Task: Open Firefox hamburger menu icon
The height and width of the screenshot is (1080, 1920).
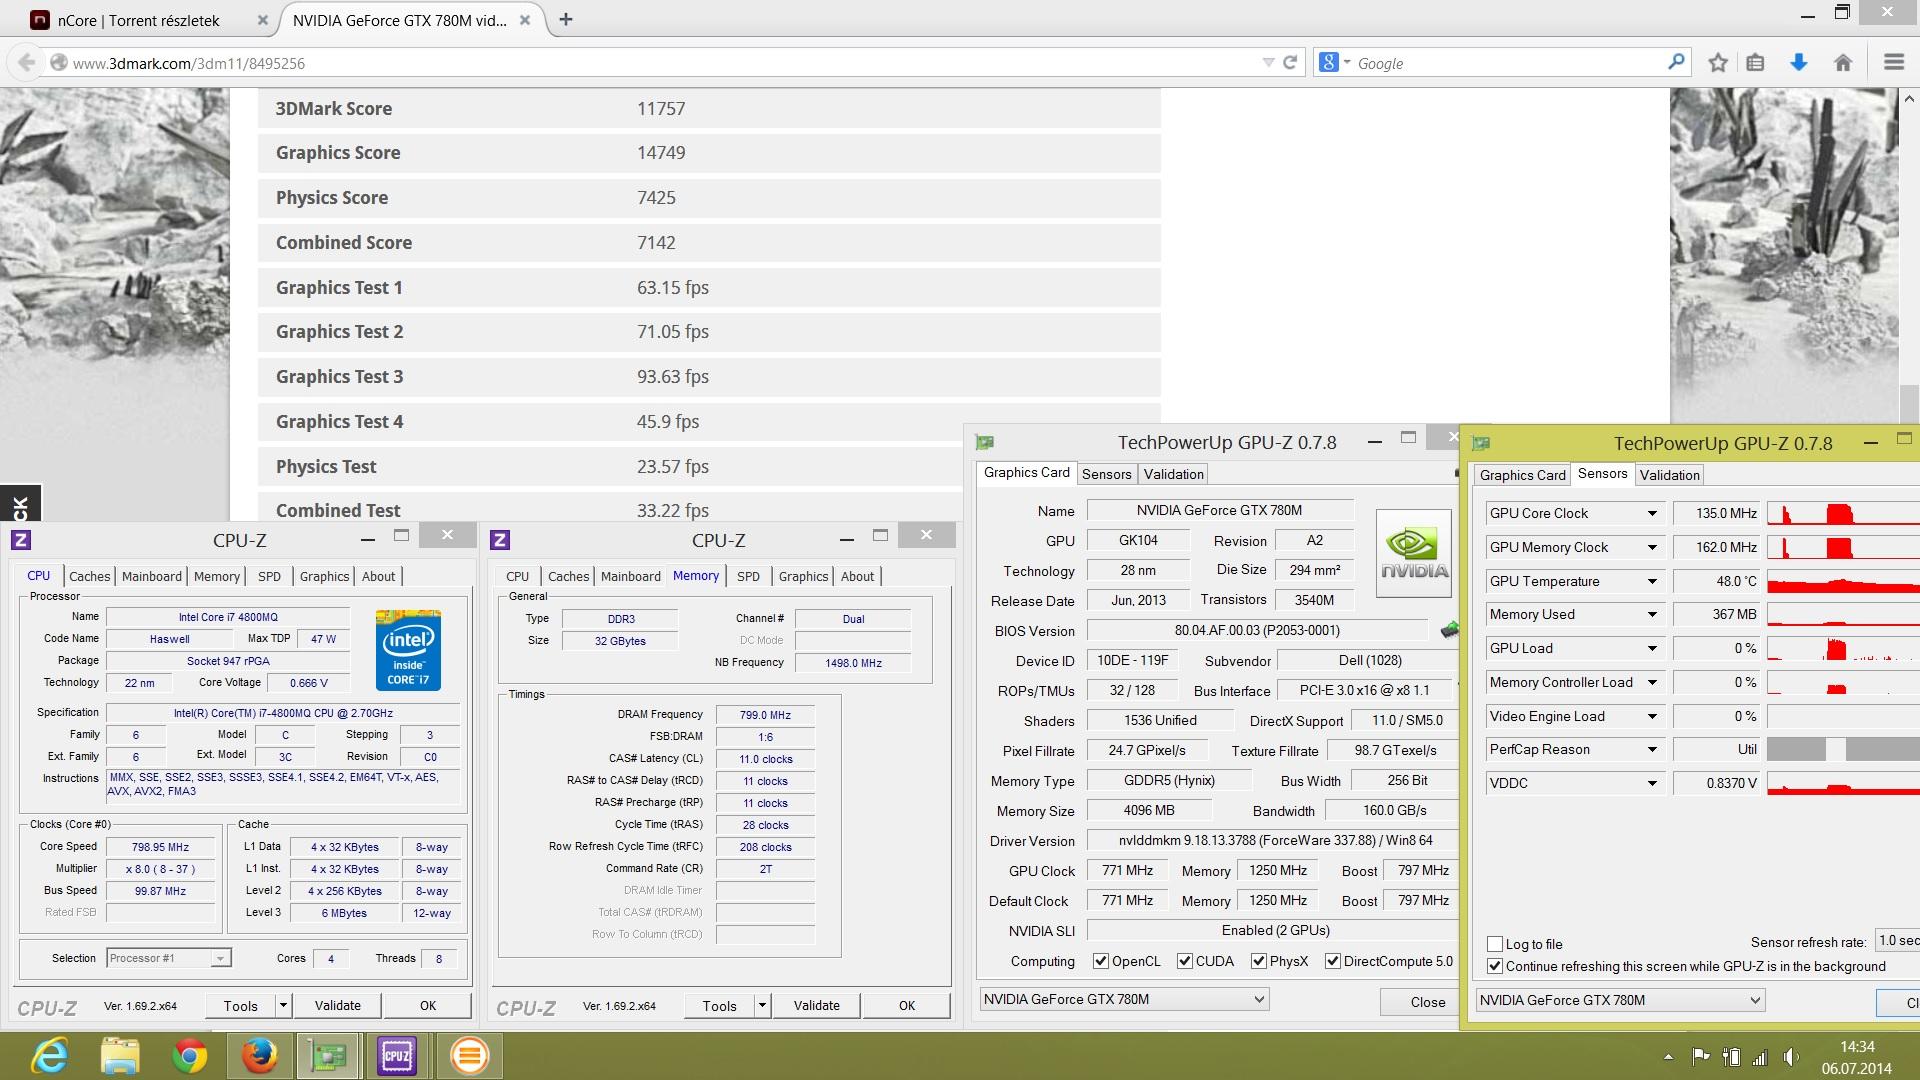Action: [1893, 63]
